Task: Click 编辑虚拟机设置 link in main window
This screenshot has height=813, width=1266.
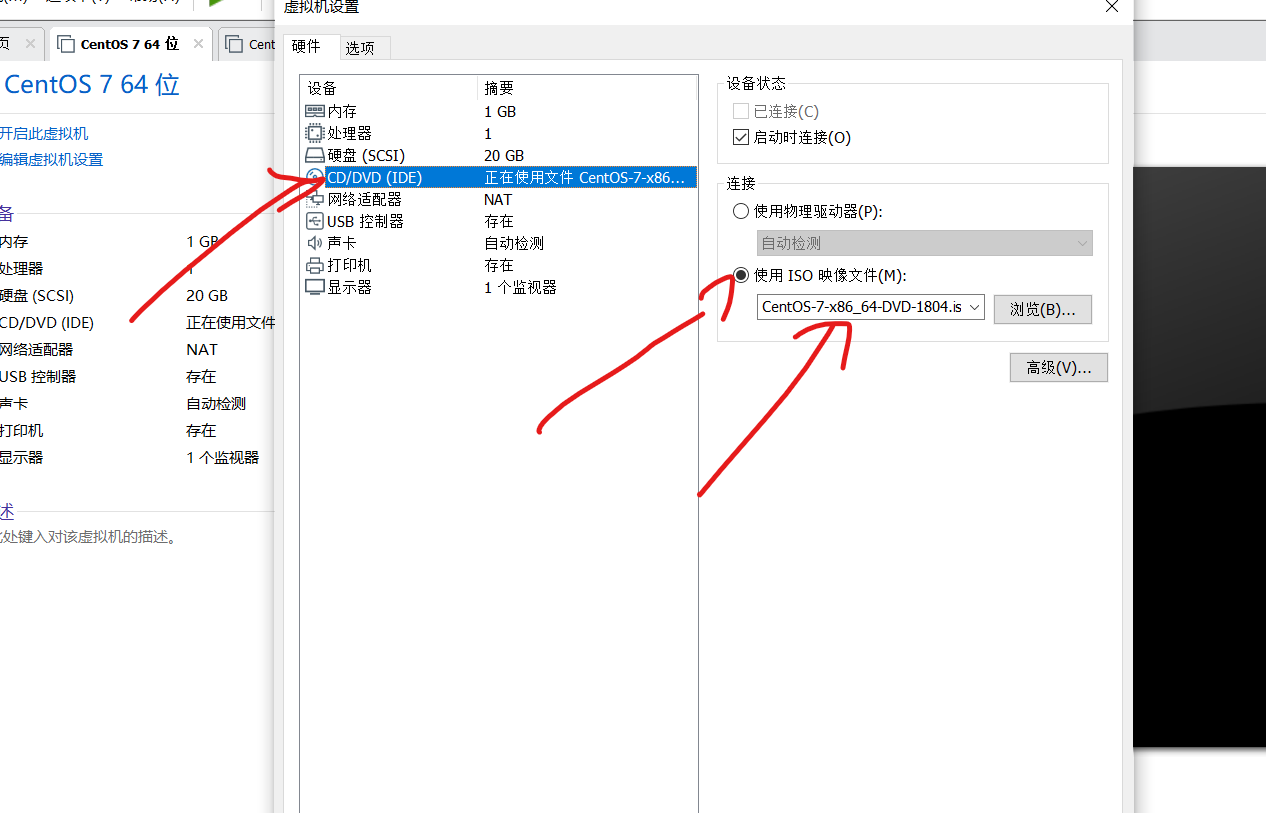Action: pos(50,159)
